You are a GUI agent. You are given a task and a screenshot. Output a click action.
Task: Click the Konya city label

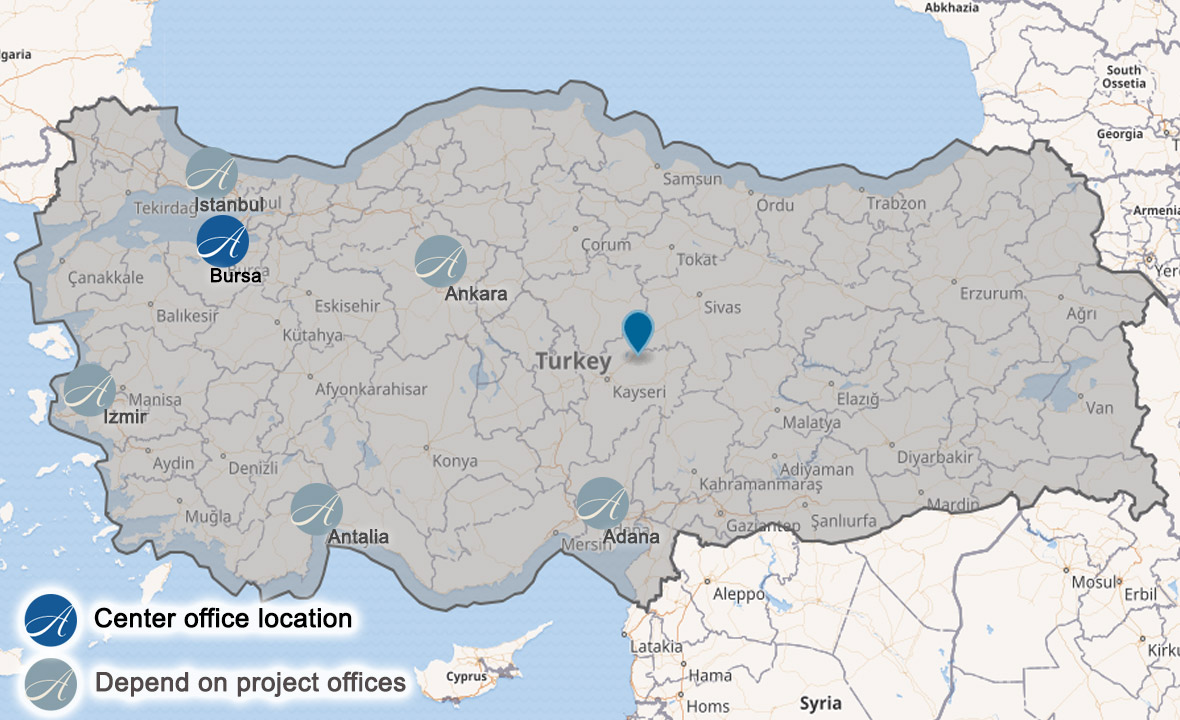click(x=455, y=461)
